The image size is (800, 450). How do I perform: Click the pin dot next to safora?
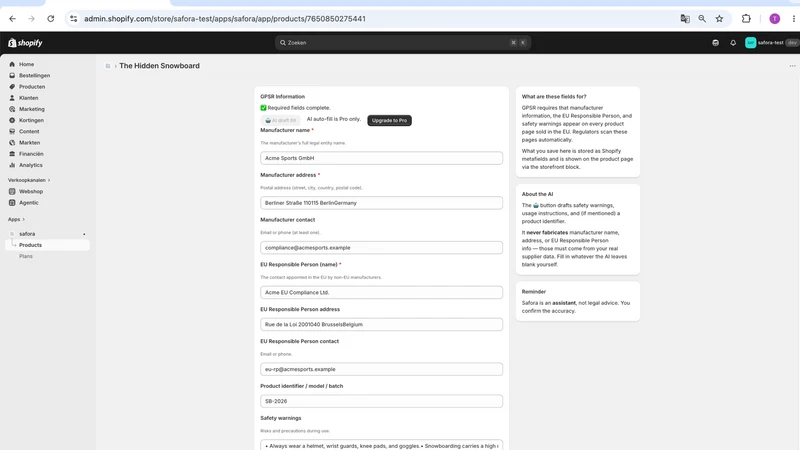[84, 234]
